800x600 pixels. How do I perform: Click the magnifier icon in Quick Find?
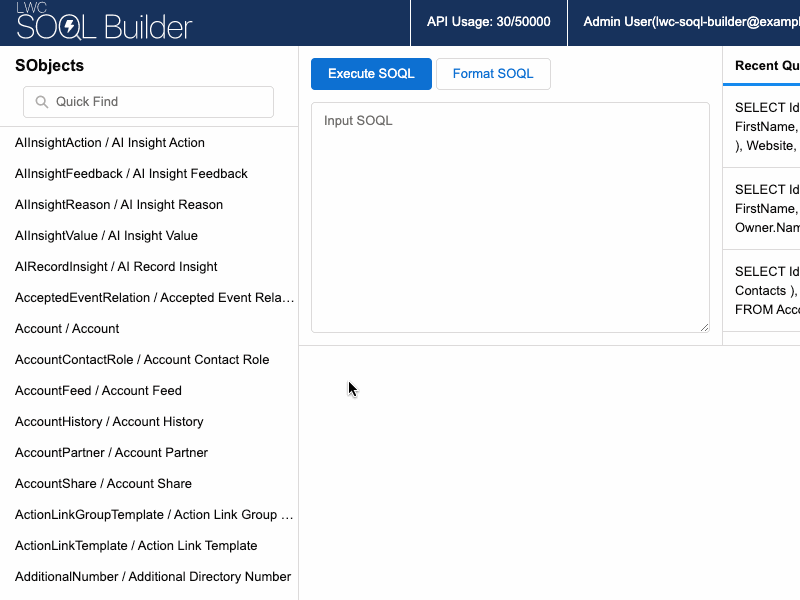40,102
